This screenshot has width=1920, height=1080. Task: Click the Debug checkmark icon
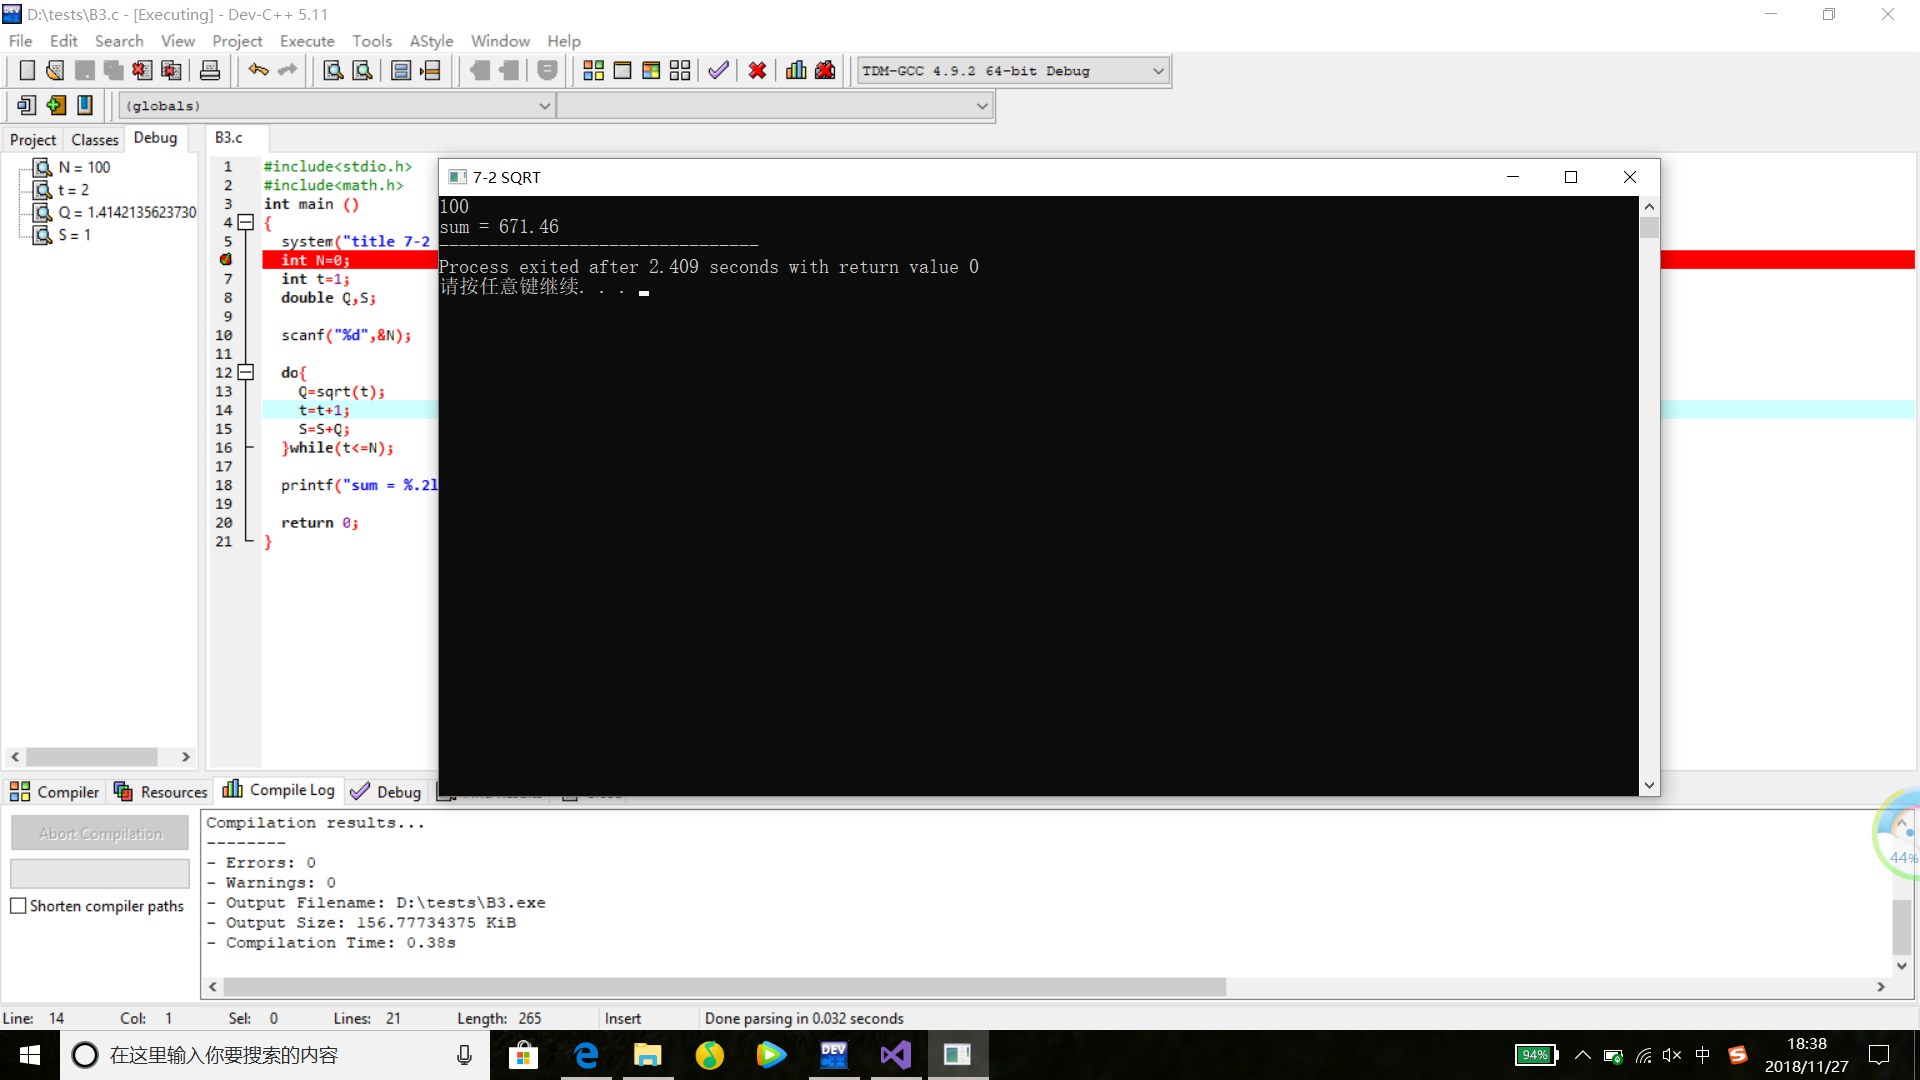(718, 71)
